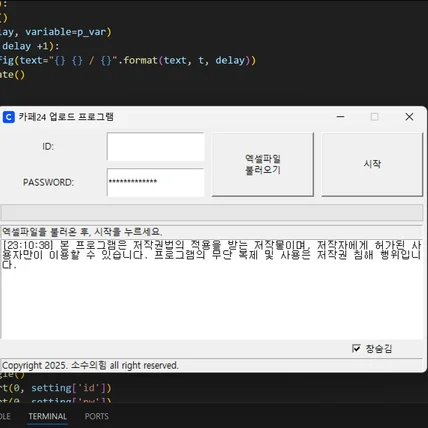The width and height of the screenshot is (428, 428).
Task: Click the 시작 button
Action: 372,164
